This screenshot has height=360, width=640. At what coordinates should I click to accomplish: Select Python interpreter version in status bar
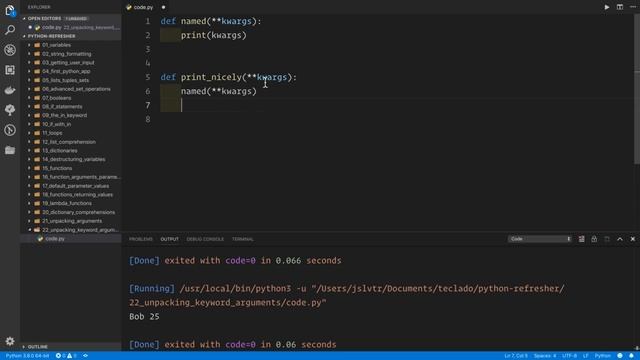coord(27,356)
